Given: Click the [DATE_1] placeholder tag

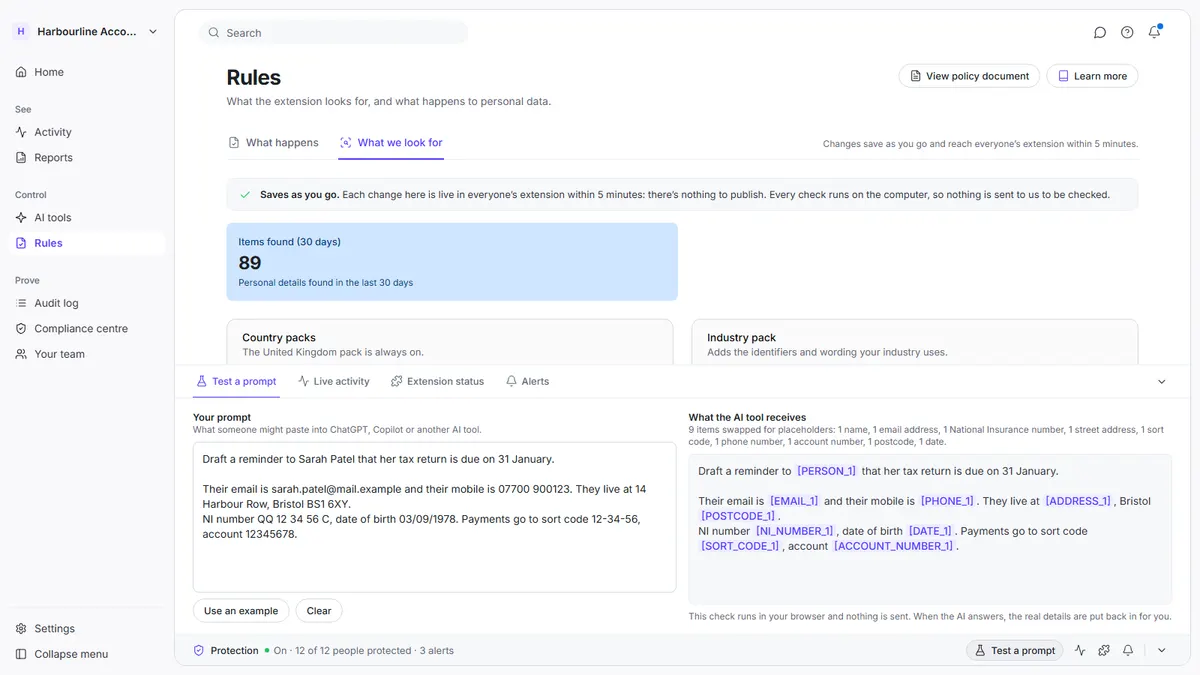Looking at the screenshot, I should coord(930,531).
